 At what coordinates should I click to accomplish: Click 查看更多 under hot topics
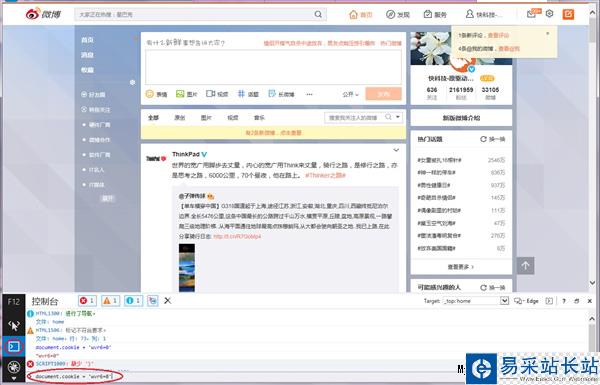[461, 266]
